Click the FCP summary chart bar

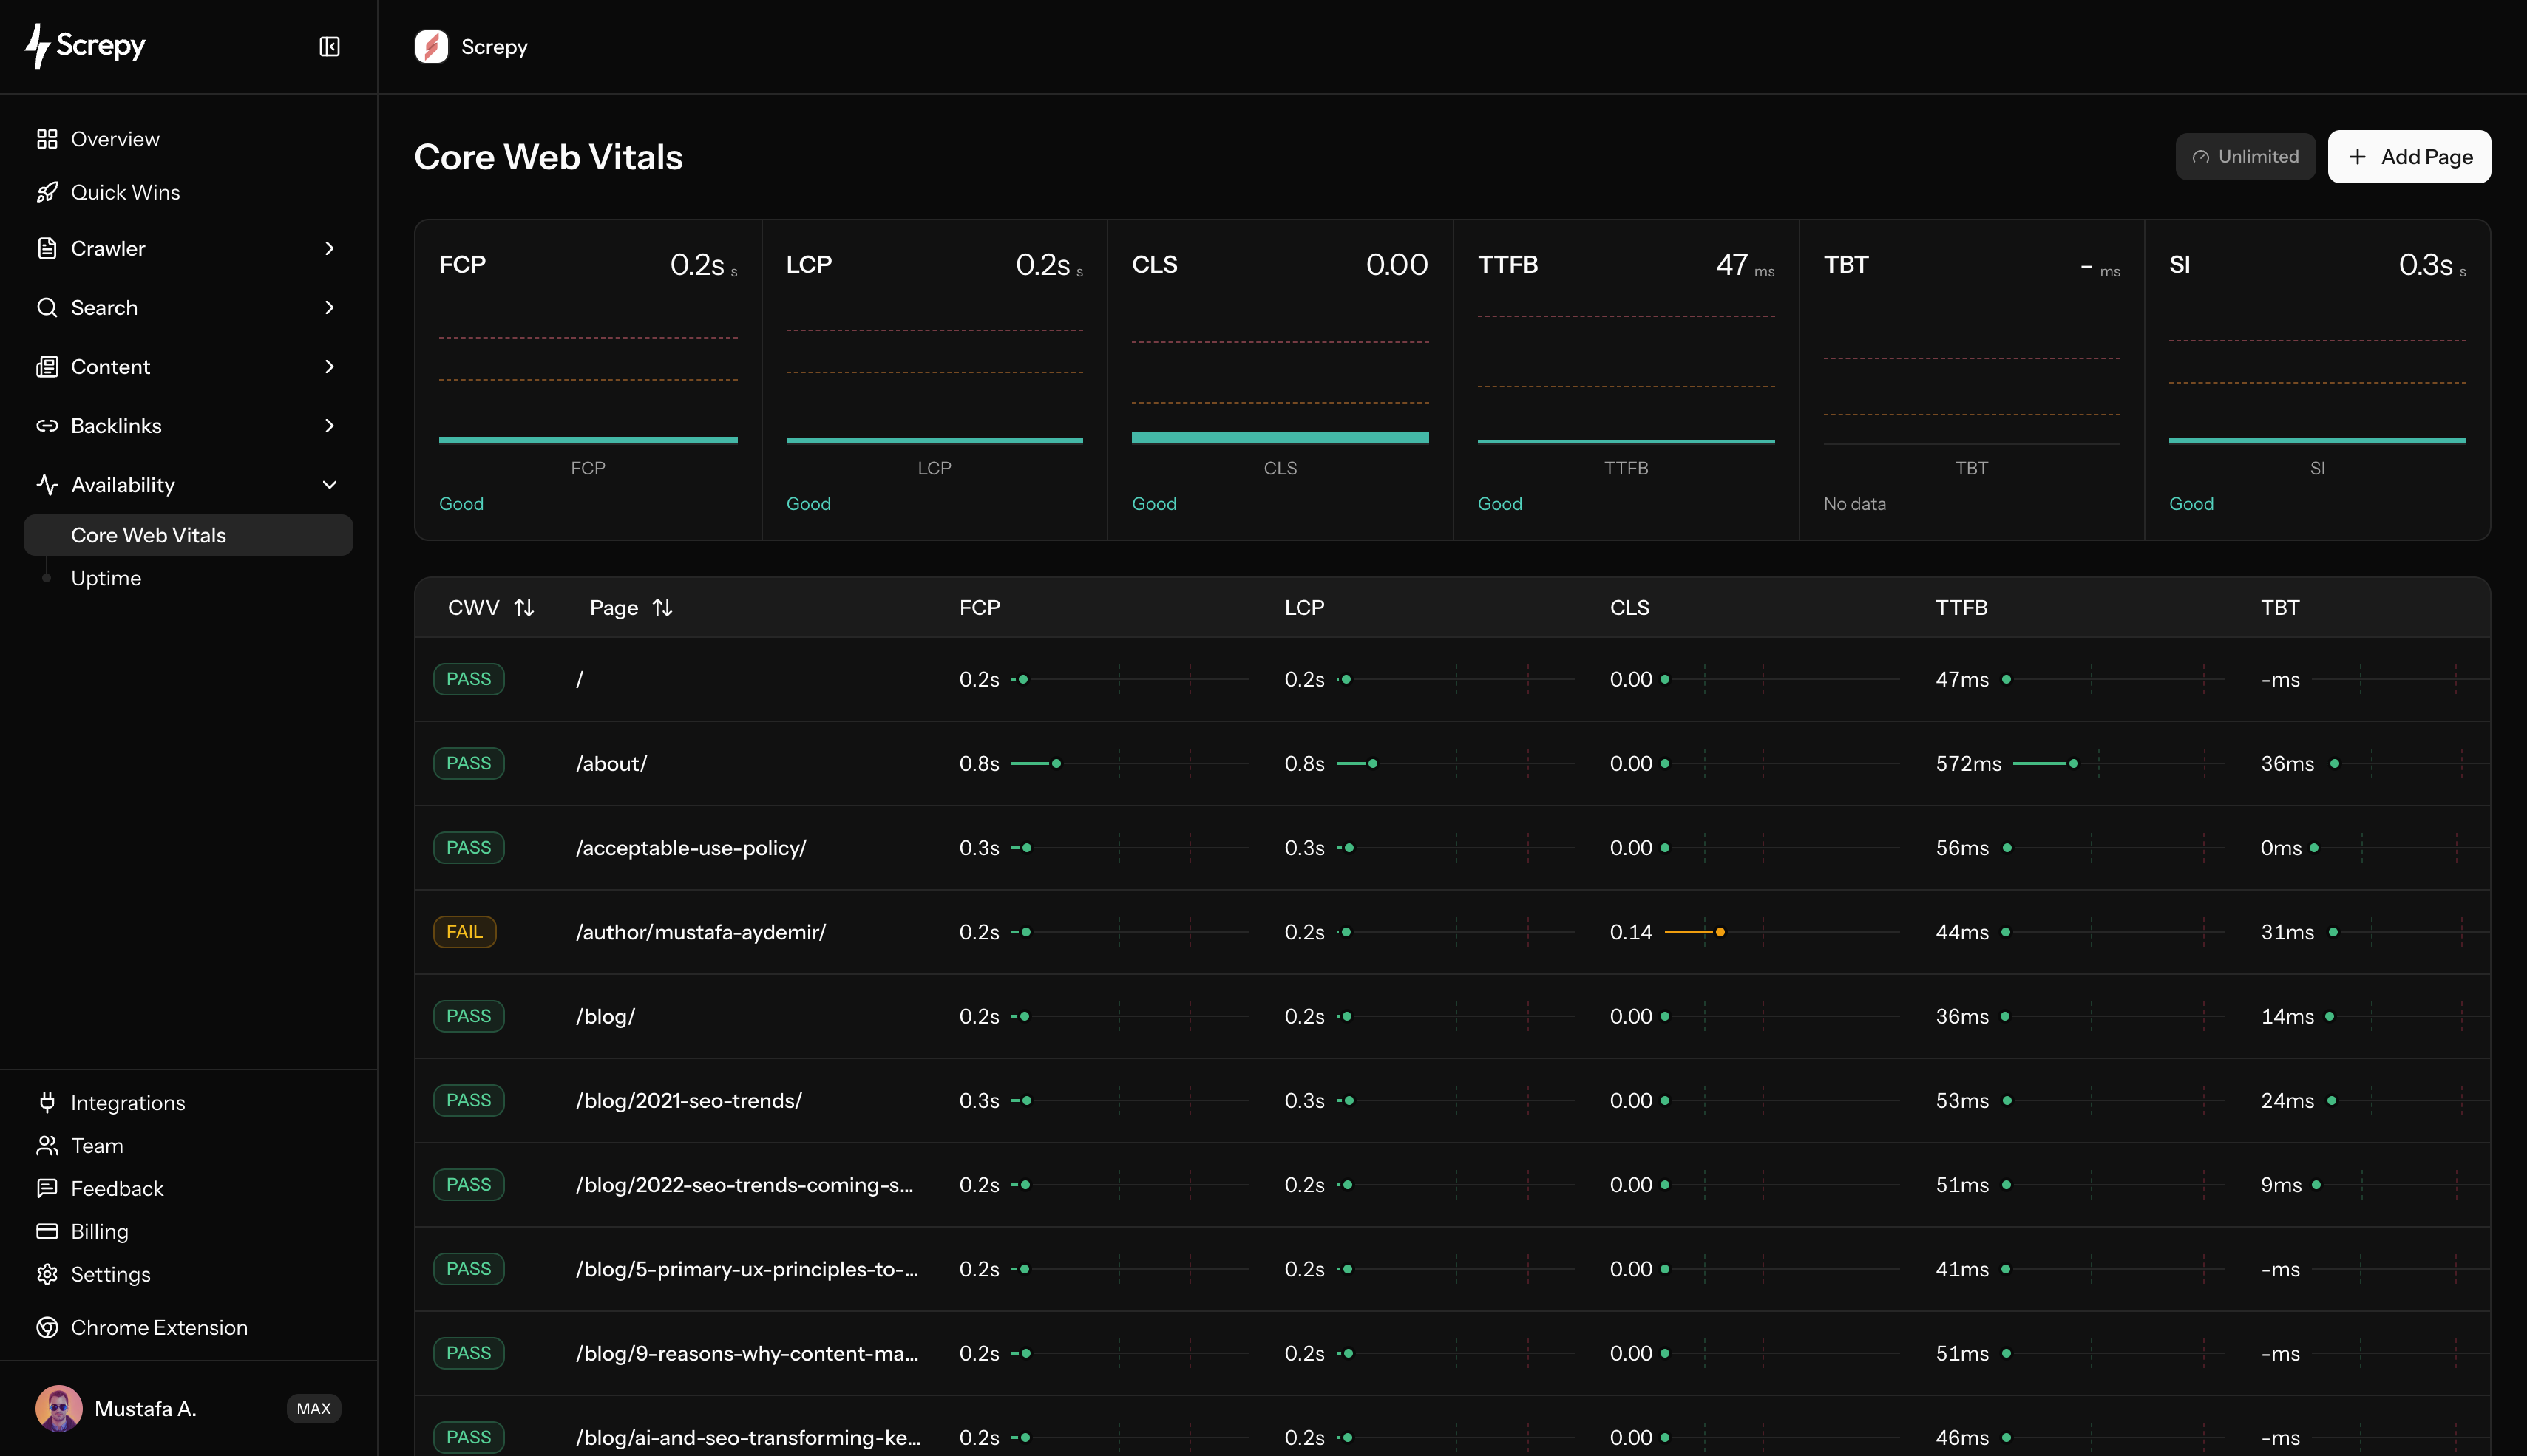click(x=588, y=440)
